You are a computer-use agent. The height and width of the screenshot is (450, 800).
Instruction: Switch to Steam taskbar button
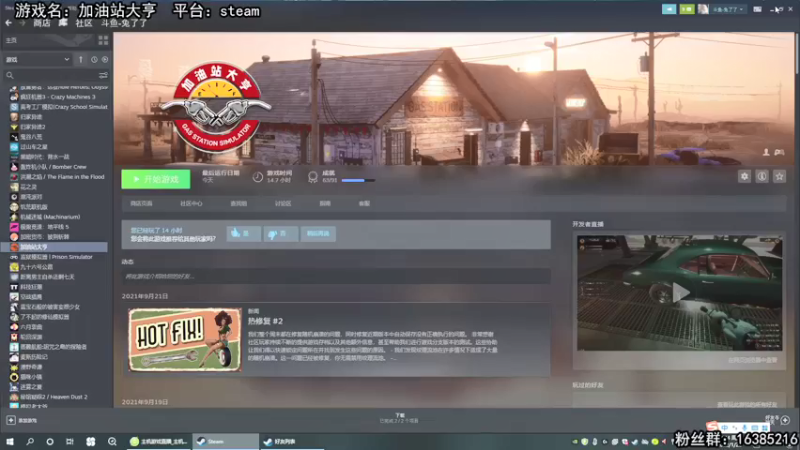(x=226, y=441)
